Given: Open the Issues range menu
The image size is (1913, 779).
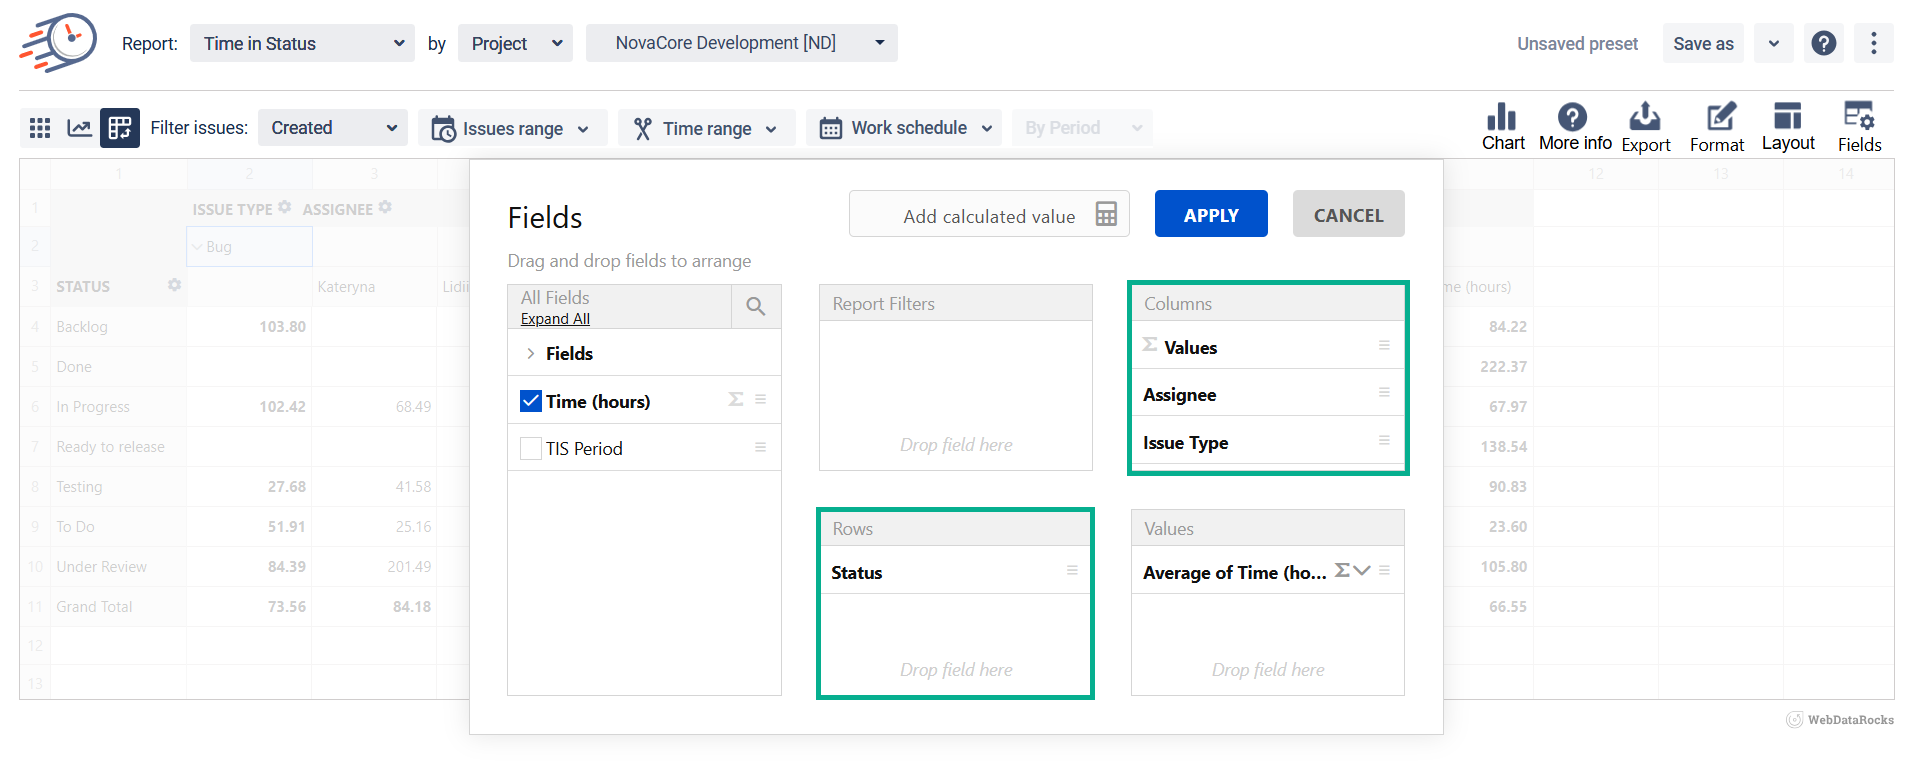Looking at the screenshot, I should click(512, 128).
